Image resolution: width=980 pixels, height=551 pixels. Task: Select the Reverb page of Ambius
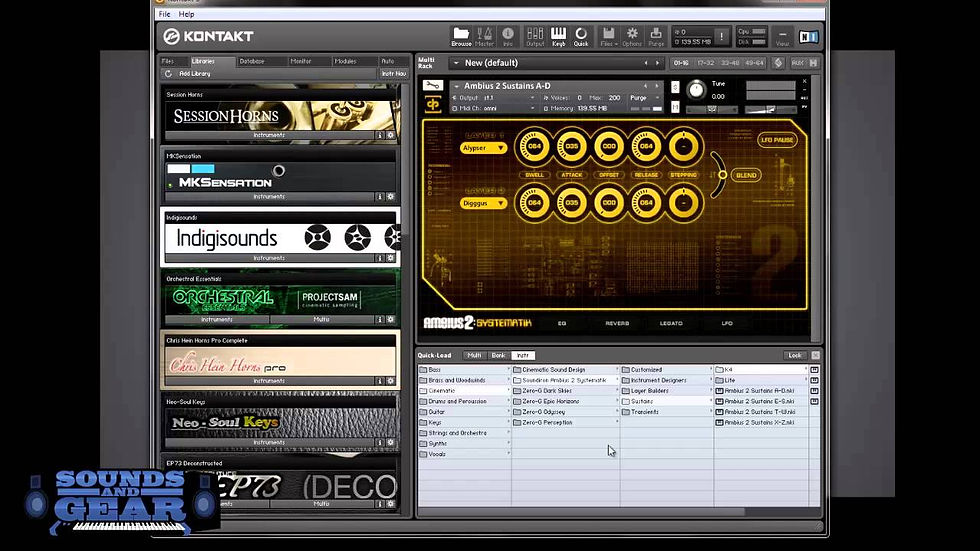[x=617, y=323]
